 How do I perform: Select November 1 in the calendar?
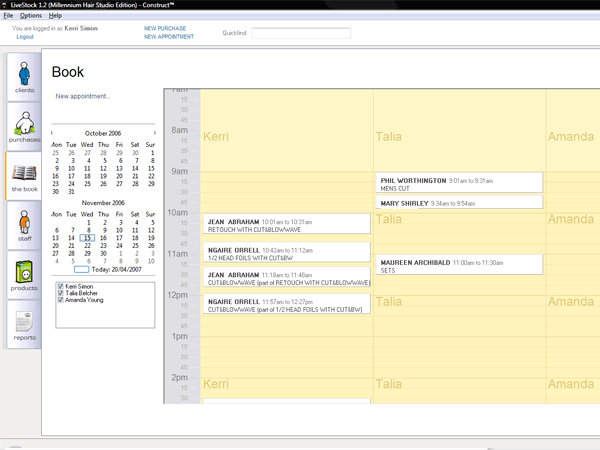[88, 222]
